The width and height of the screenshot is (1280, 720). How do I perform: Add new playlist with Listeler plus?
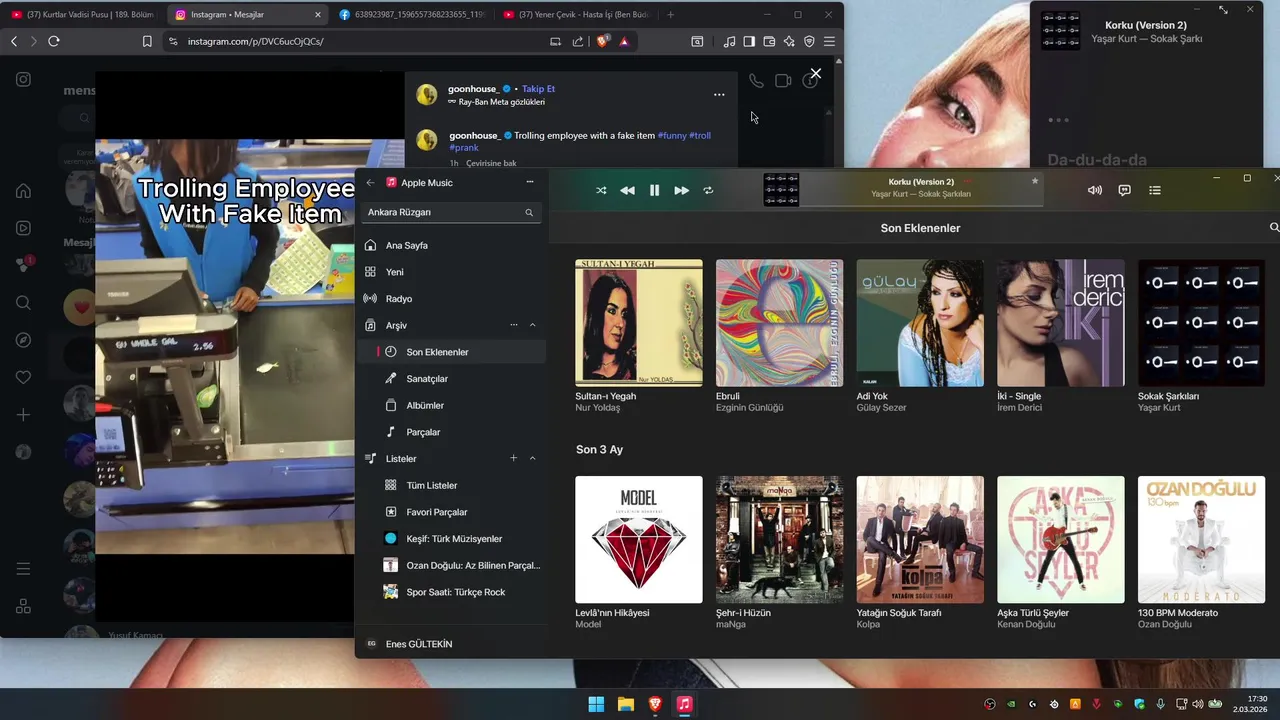[x=514, y=458]
